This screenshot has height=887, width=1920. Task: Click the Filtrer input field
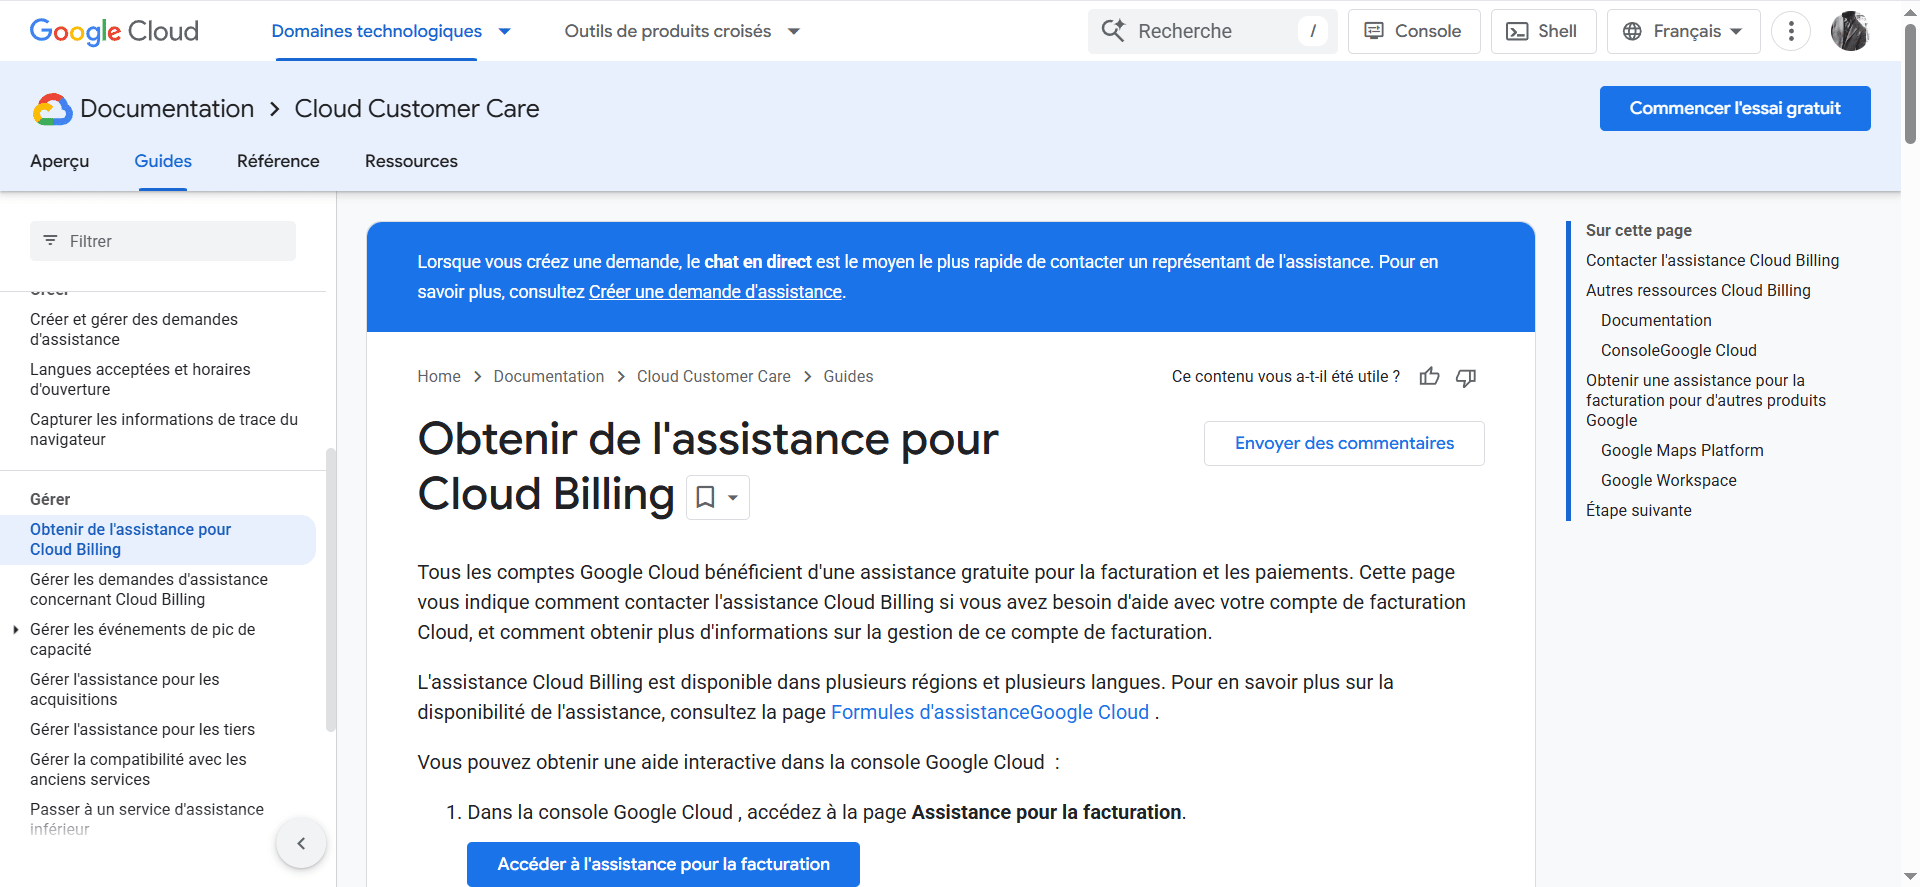point(163,241)
